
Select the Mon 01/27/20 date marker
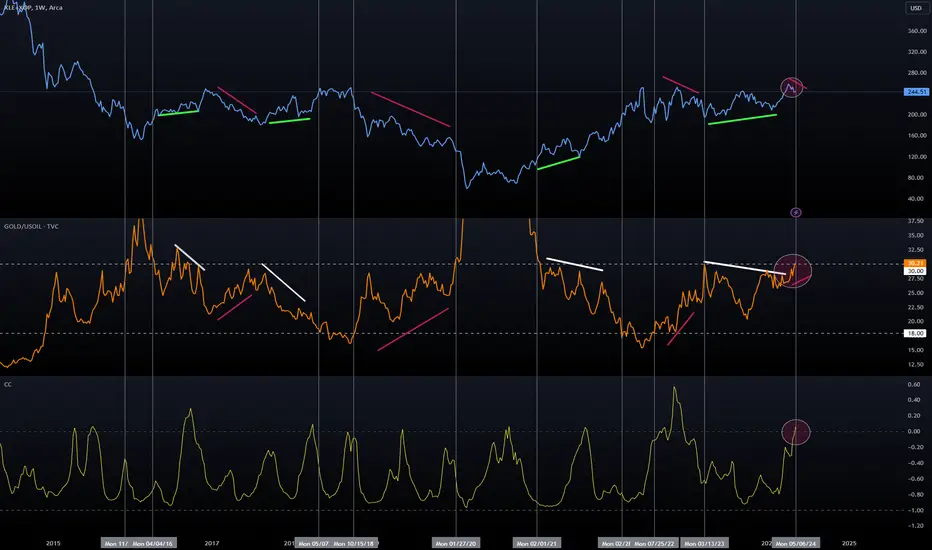[456, 543]
